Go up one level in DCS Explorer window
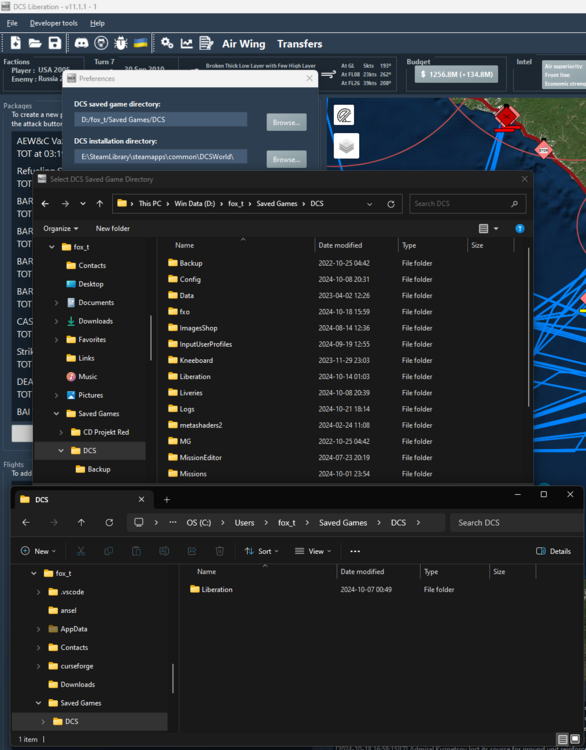 [x=81, y=522]
